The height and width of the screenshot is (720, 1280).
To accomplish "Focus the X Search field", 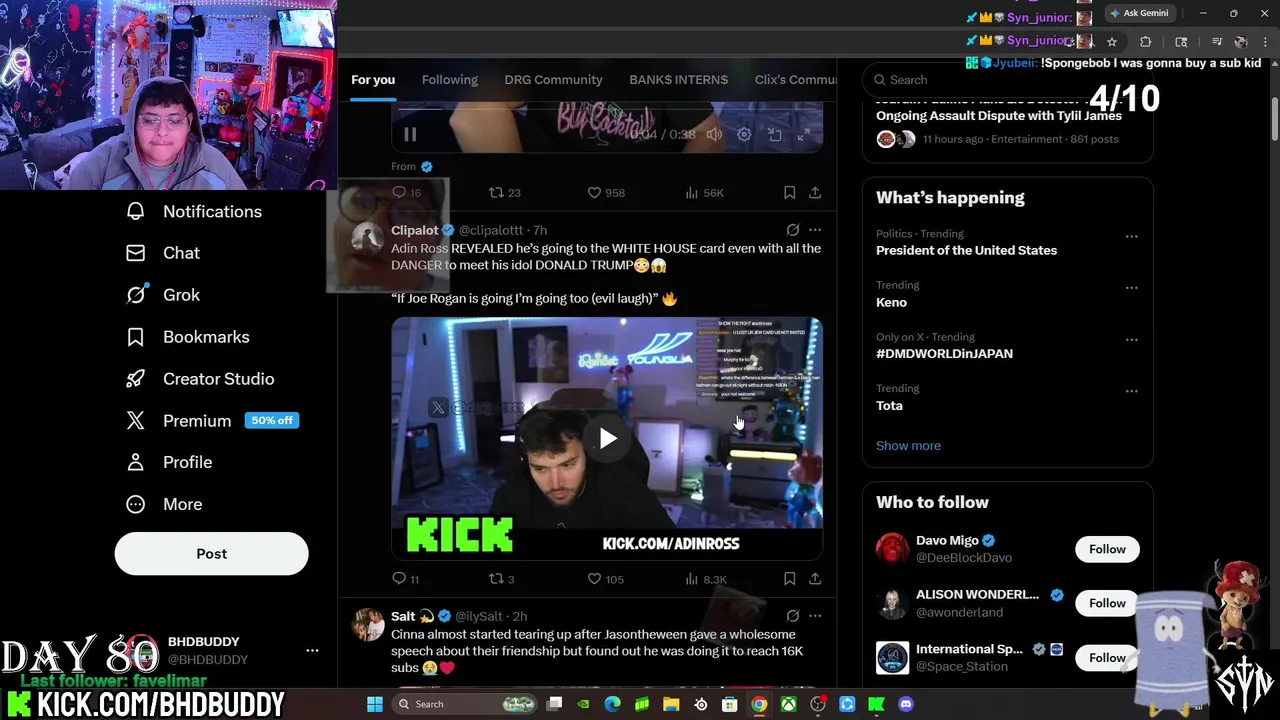I will [x=1007, y=80].
